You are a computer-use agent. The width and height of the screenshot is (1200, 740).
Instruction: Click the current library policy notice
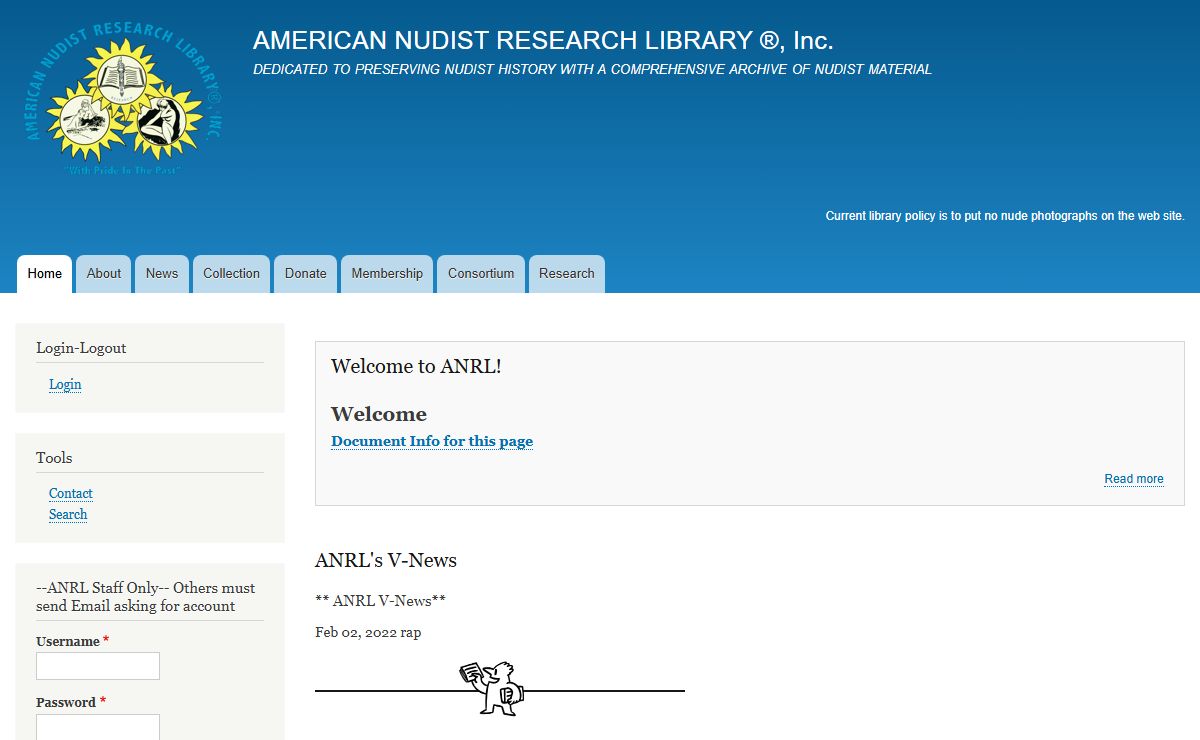[1005, 216]
